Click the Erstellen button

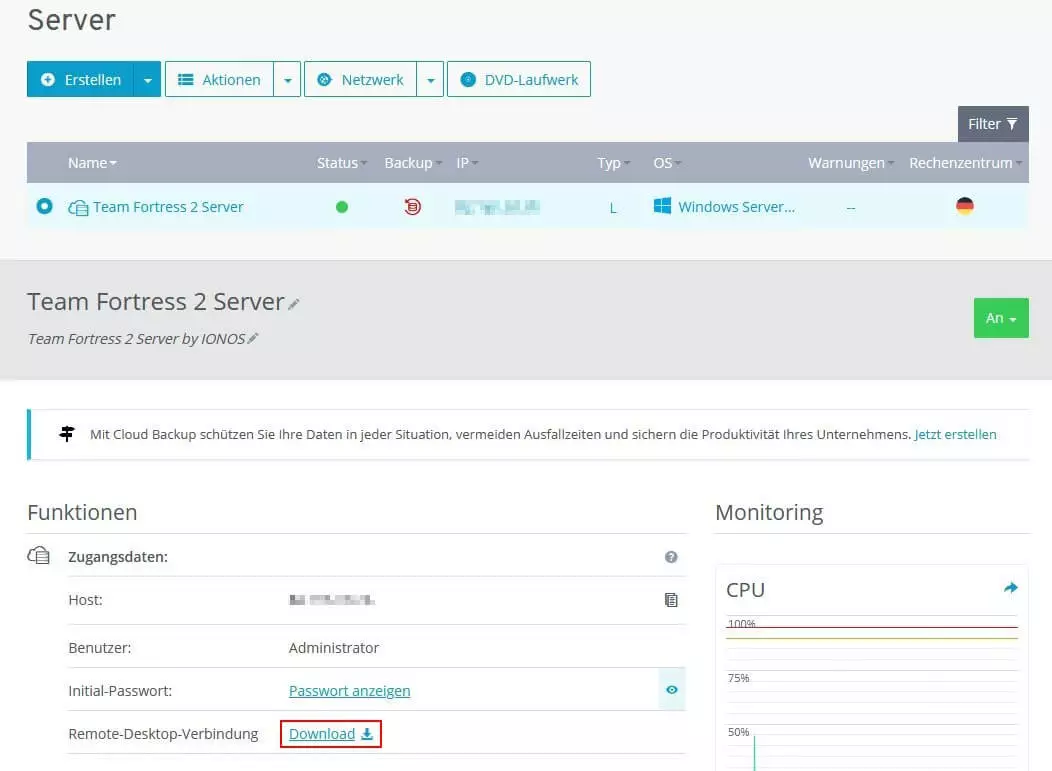click(x=81, y=79)
